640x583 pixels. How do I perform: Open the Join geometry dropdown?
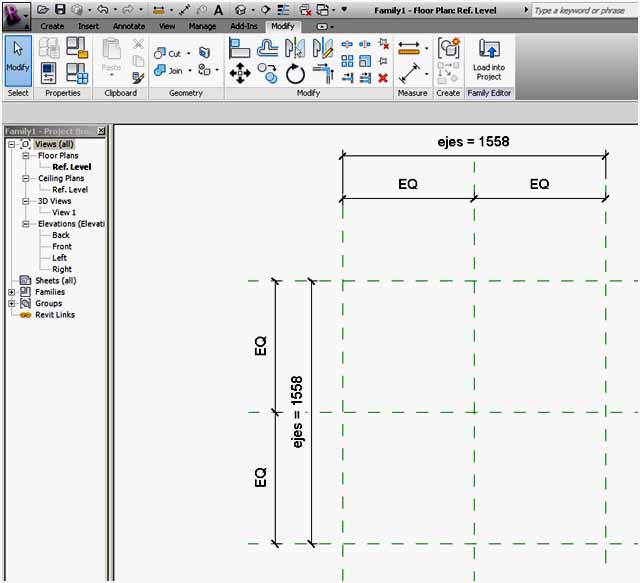(189, 71)
